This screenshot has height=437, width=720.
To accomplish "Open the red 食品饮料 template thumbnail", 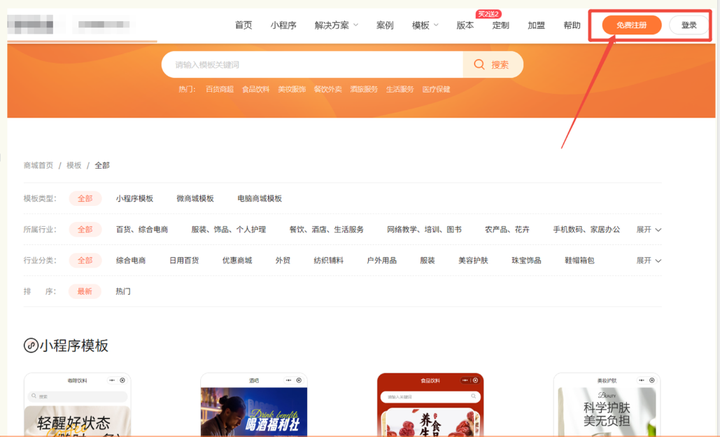I will click(x=430, y=405).
